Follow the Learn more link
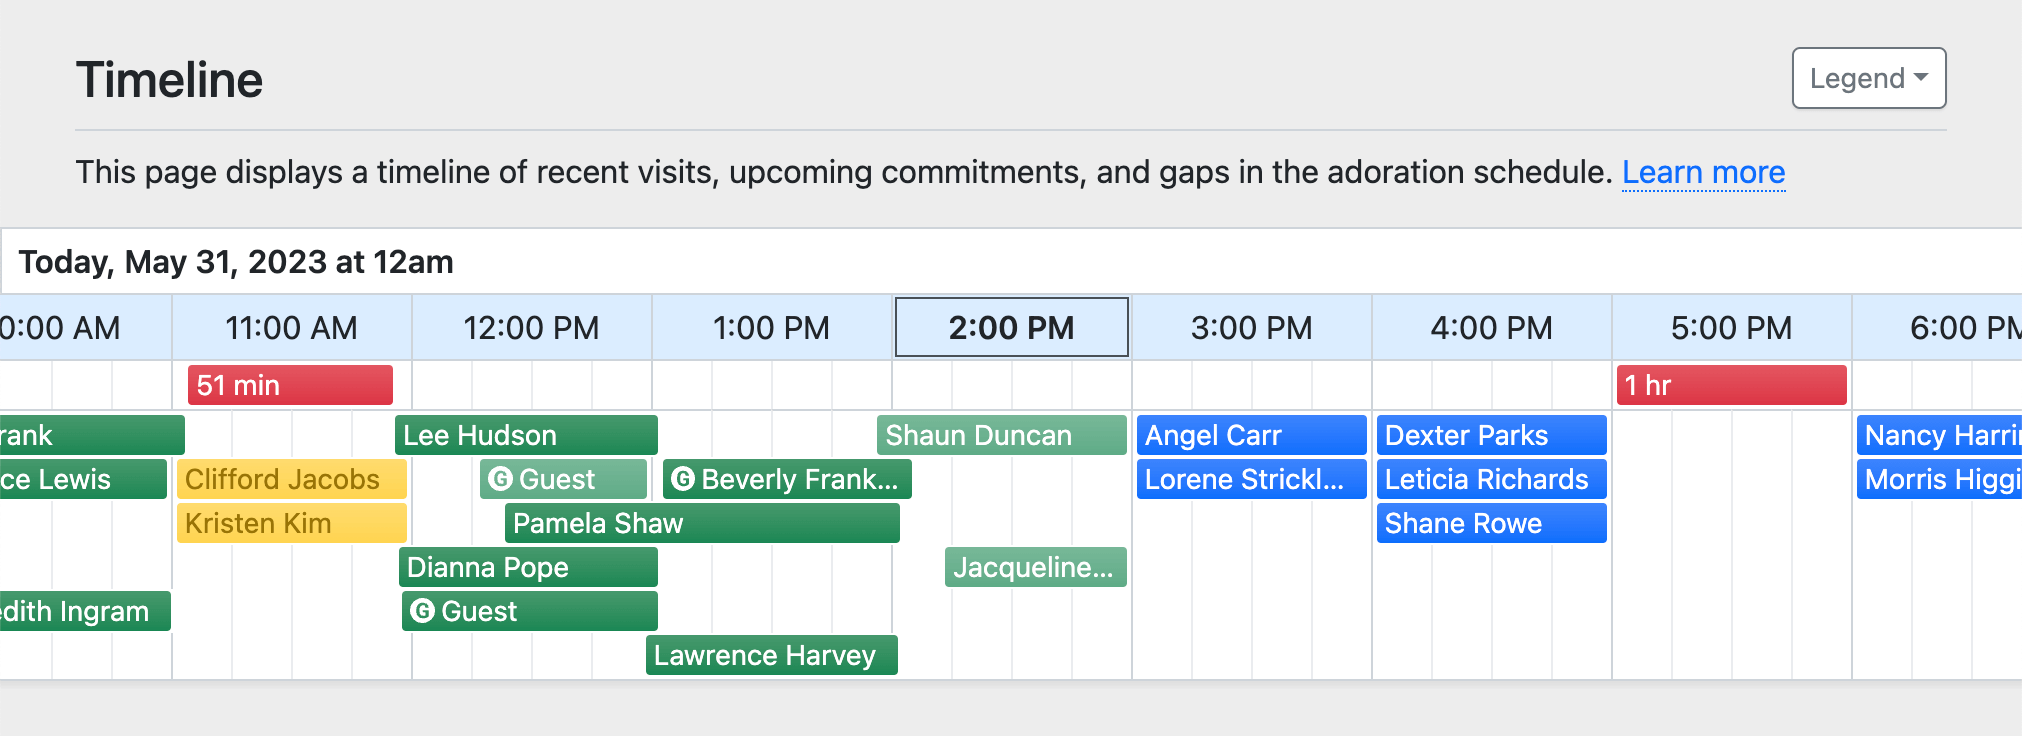Viewport: 2022px width, 736px height. tap(1703, 172)
